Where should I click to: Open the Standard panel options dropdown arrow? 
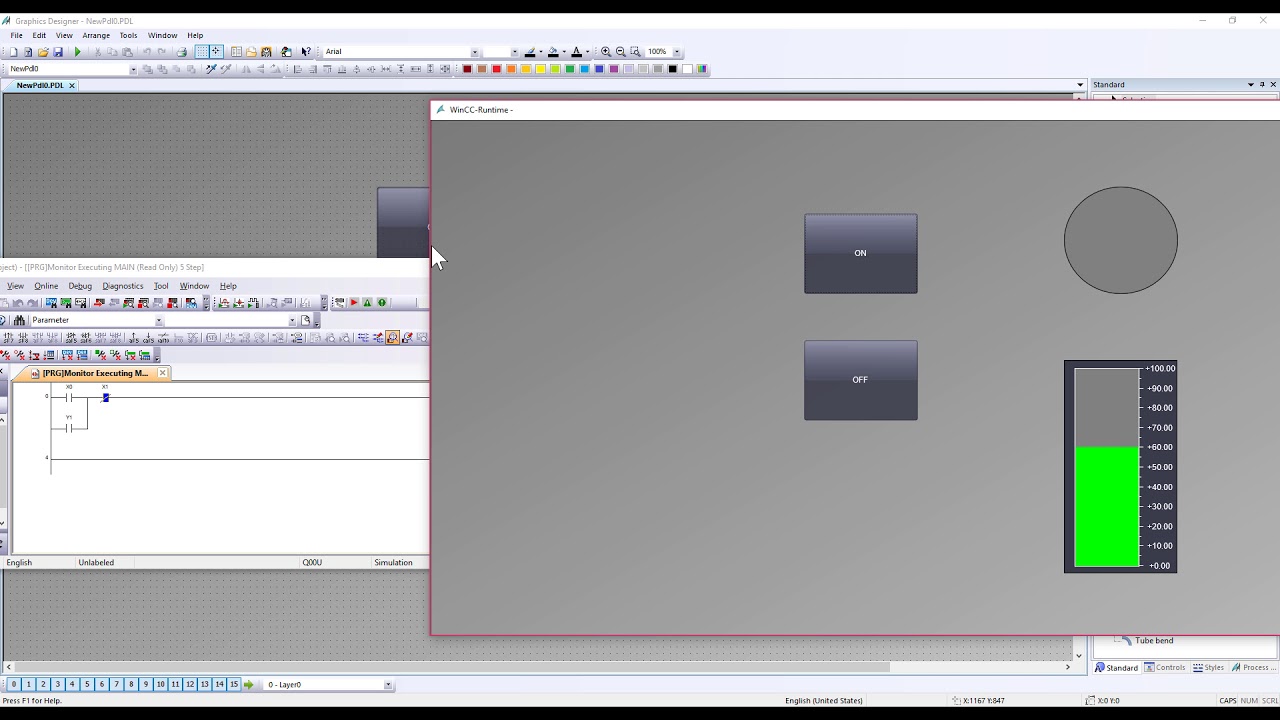point(1251,85)
